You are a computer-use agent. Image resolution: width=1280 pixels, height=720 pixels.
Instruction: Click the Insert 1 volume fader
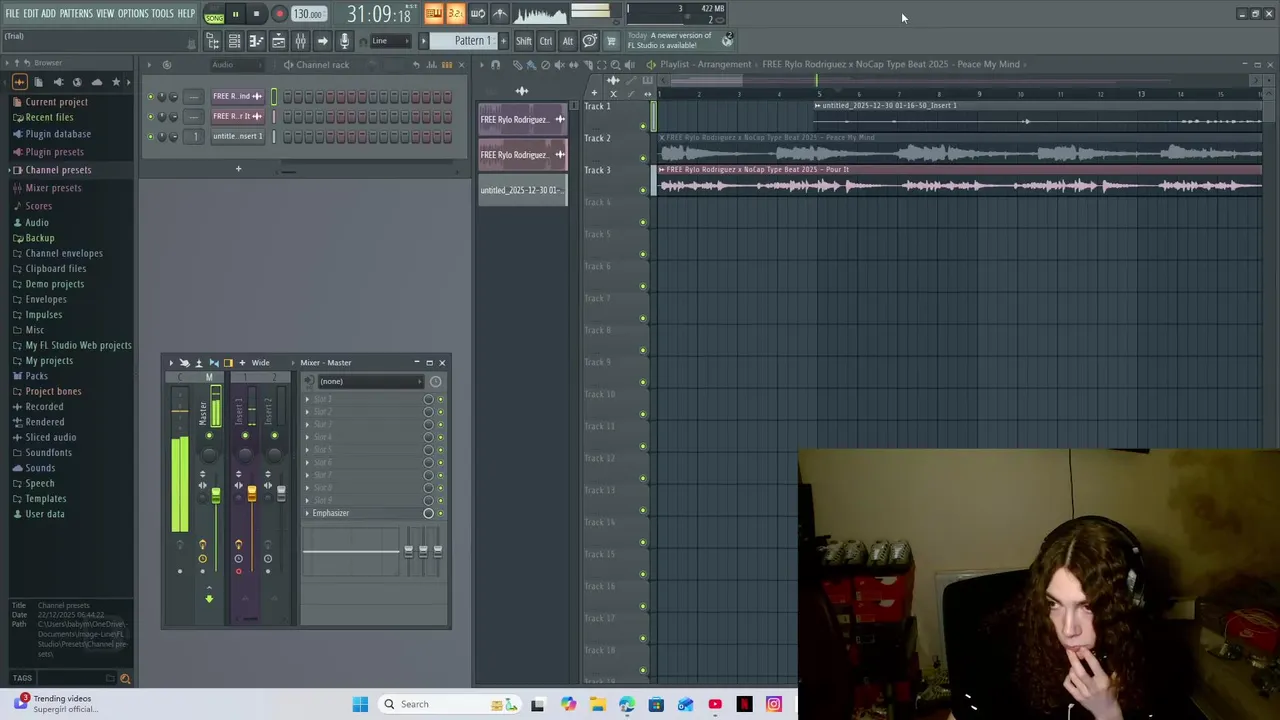coord(251,493)
